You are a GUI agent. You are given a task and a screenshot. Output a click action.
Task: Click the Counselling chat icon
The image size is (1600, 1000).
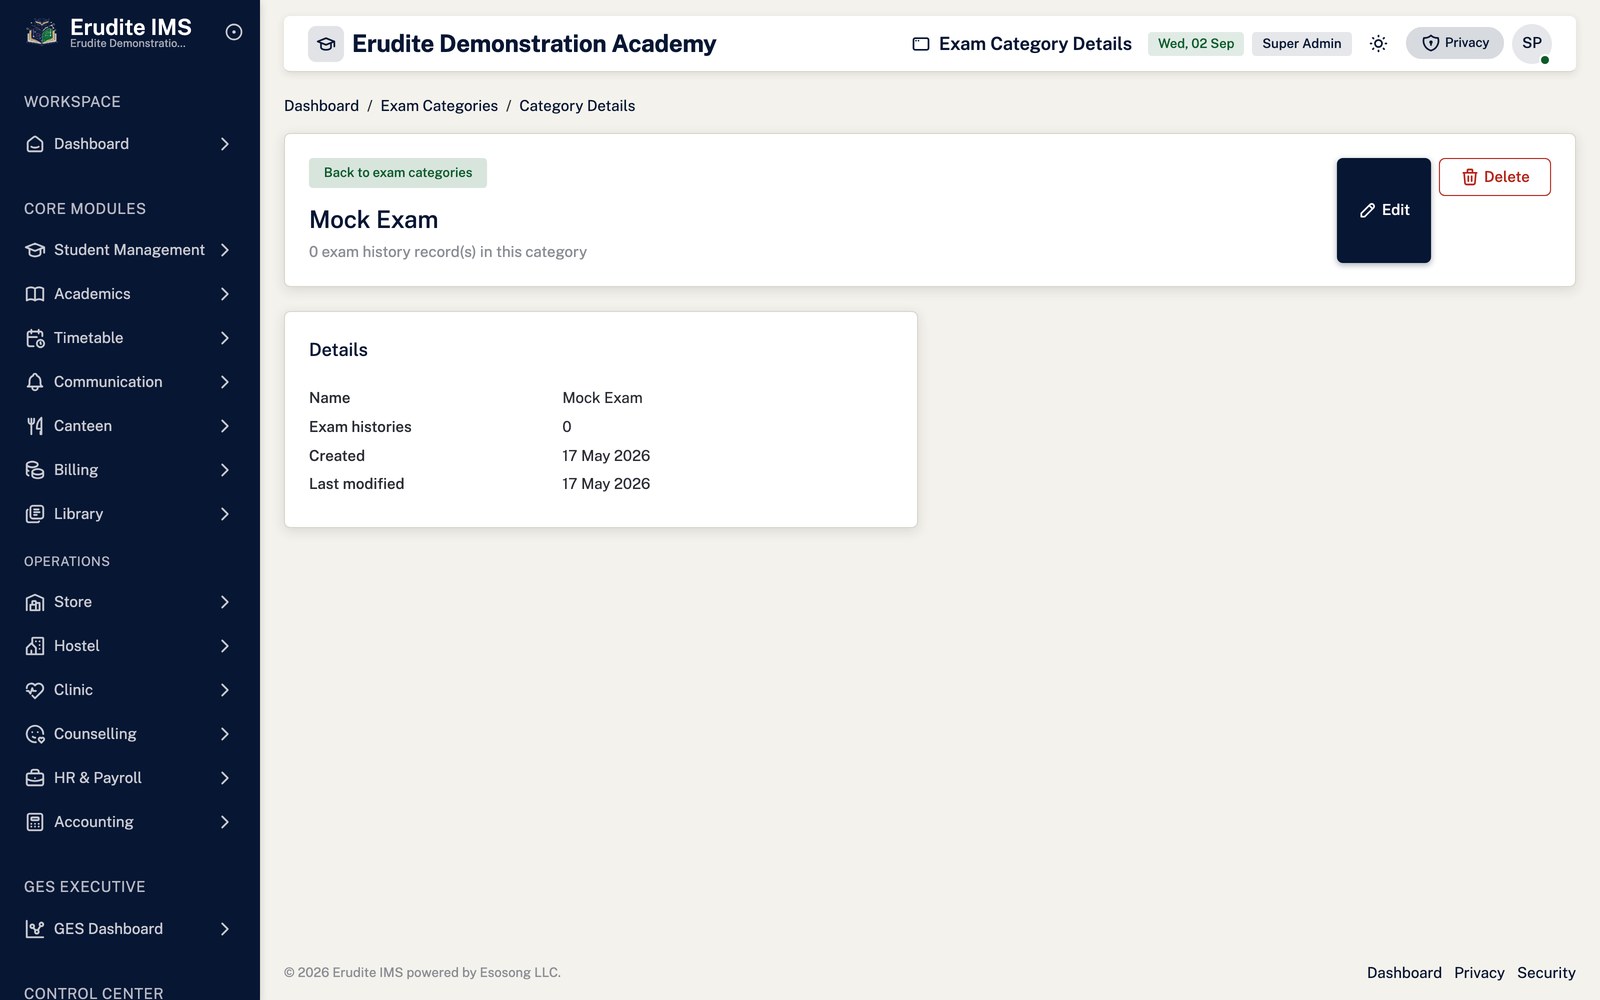35,734
